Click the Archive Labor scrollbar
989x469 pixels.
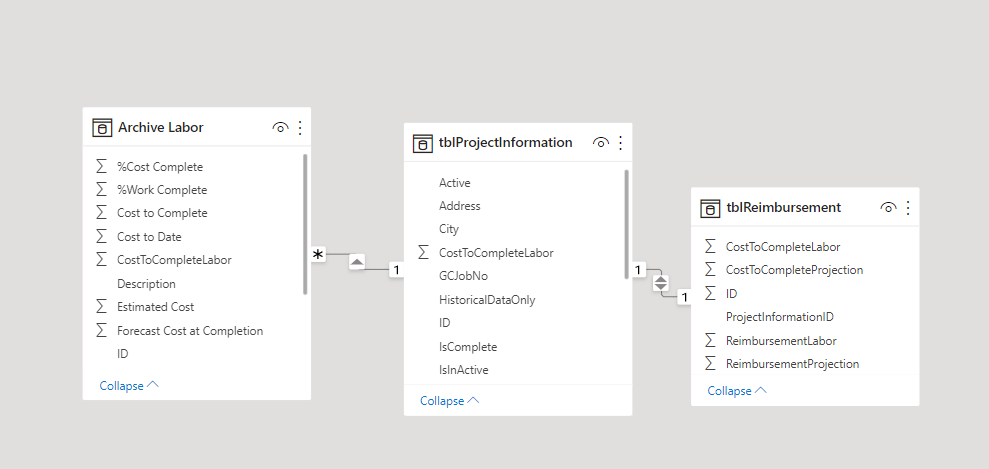pos(305,224)
